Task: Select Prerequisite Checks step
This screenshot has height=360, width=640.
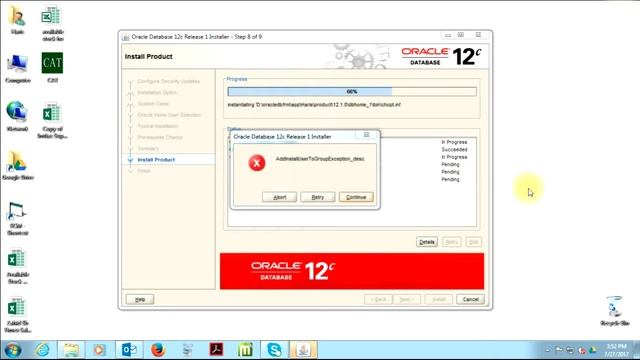Action: click(160, 137)
